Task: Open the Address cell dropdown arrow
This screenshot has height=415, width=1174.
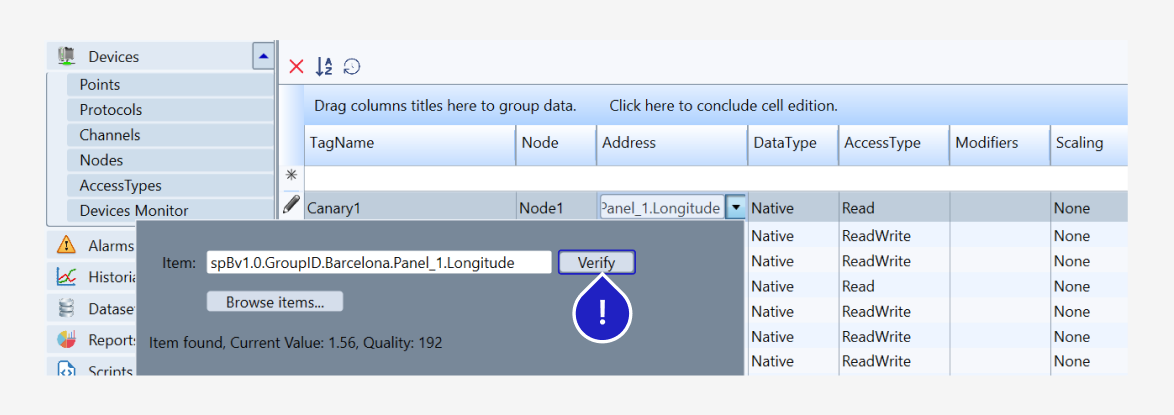Action: (x=737, y=208)
